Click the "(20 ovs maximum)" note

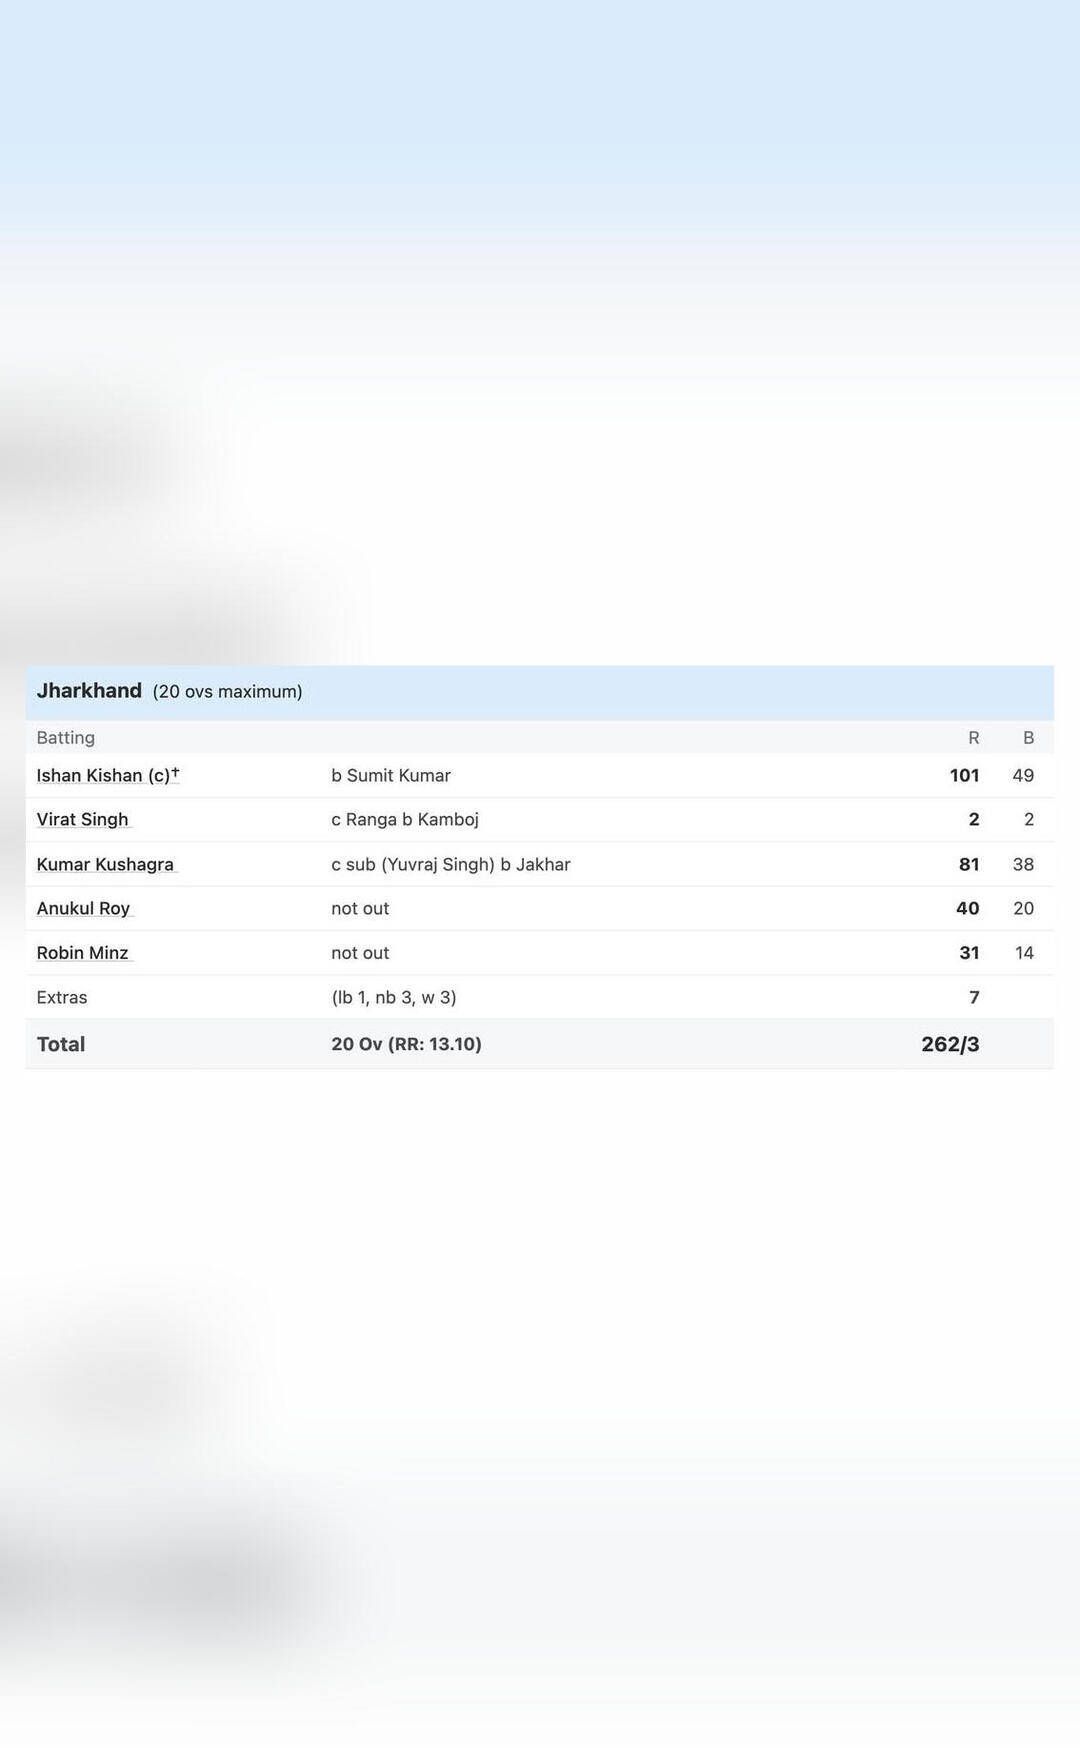[x=227, y=692]
